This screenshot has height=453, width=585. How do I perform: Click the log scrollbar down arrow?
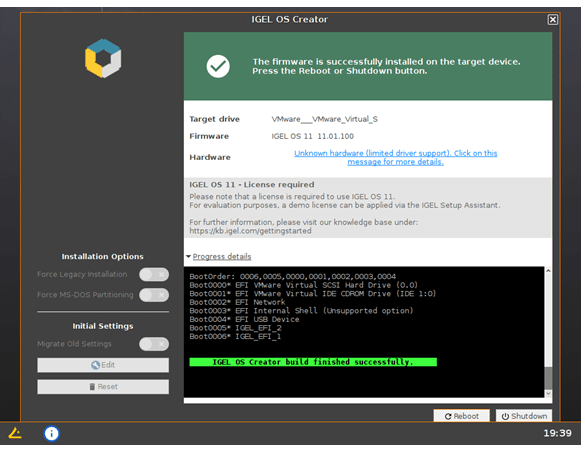coord(548,393)
